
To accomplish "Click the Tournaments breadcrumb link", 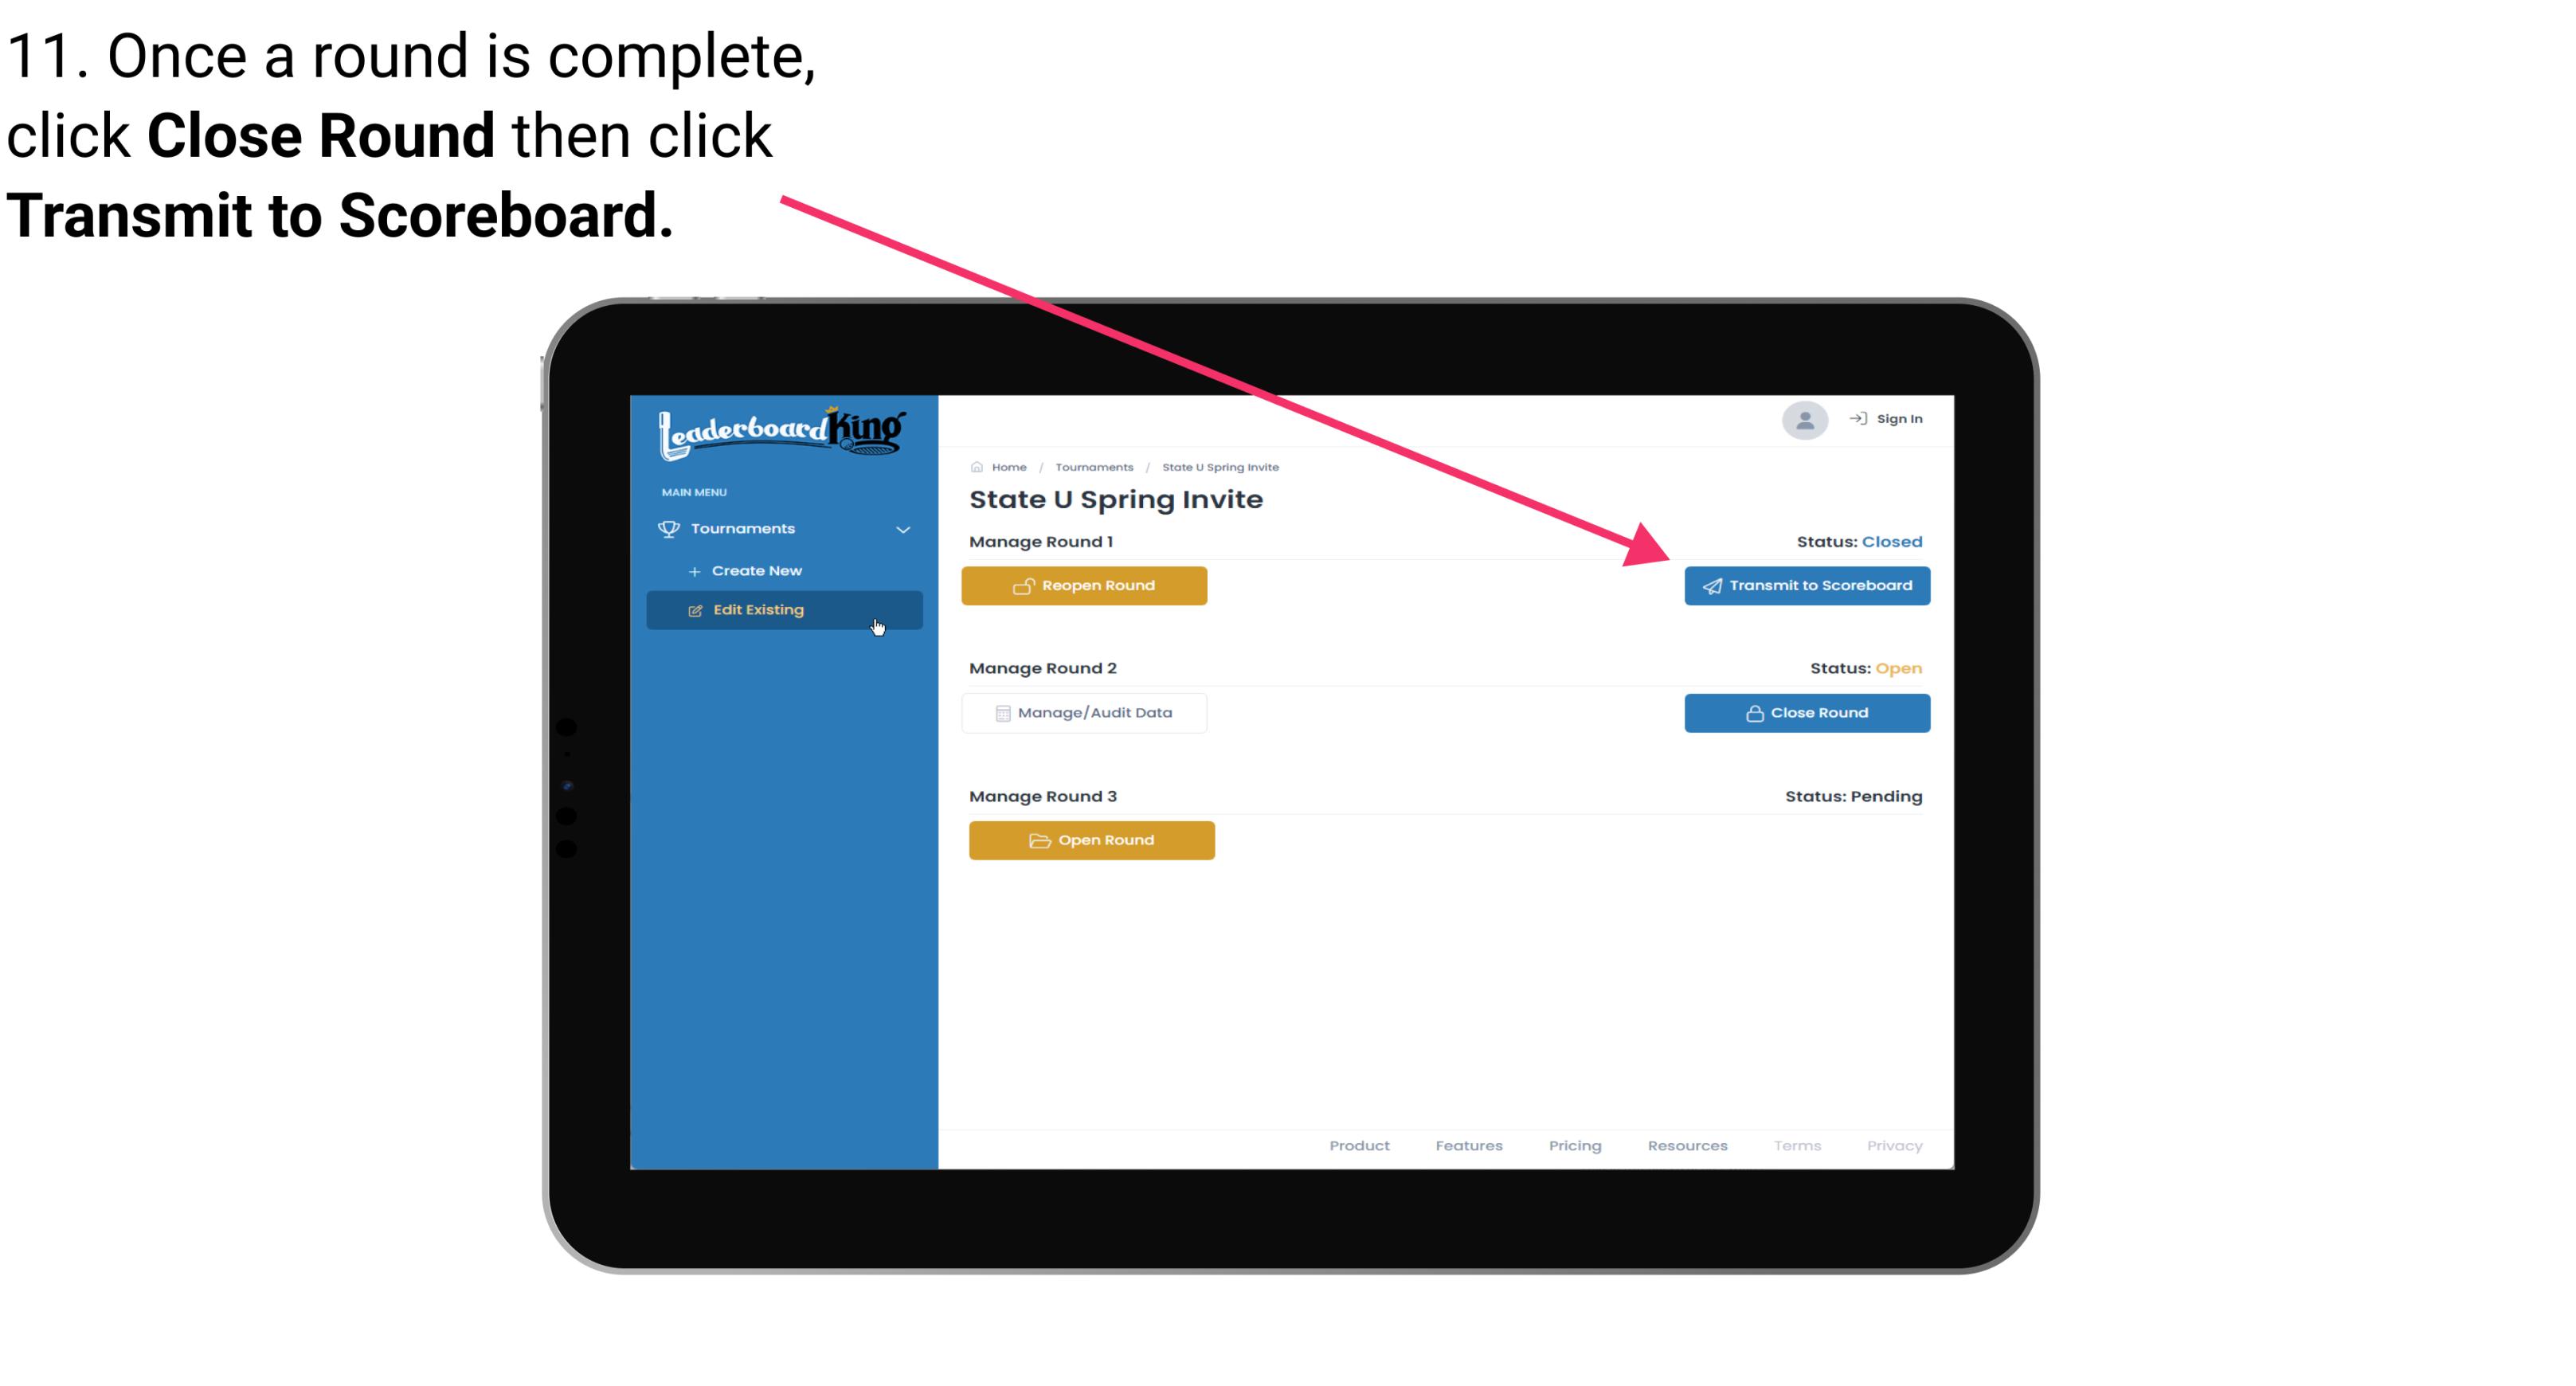I will point(1092,466).
